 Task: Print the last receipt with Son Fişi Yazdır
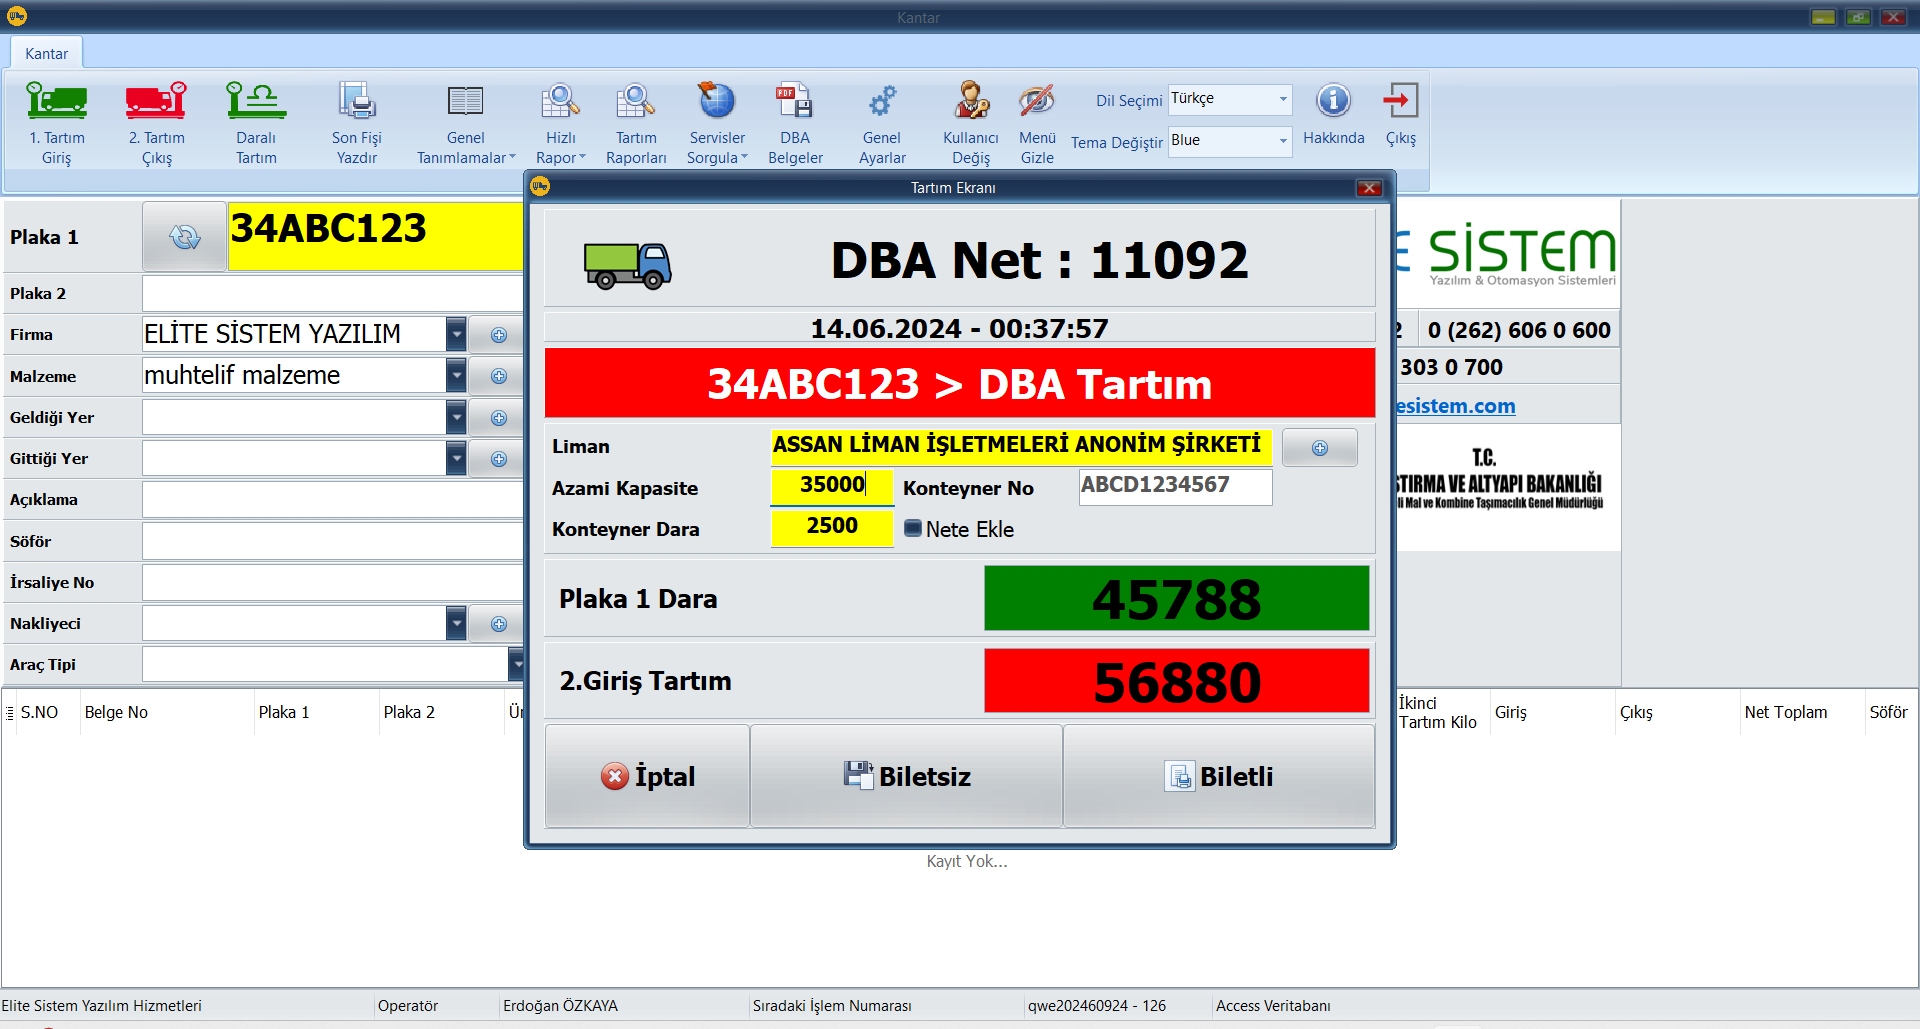(357, 120)
